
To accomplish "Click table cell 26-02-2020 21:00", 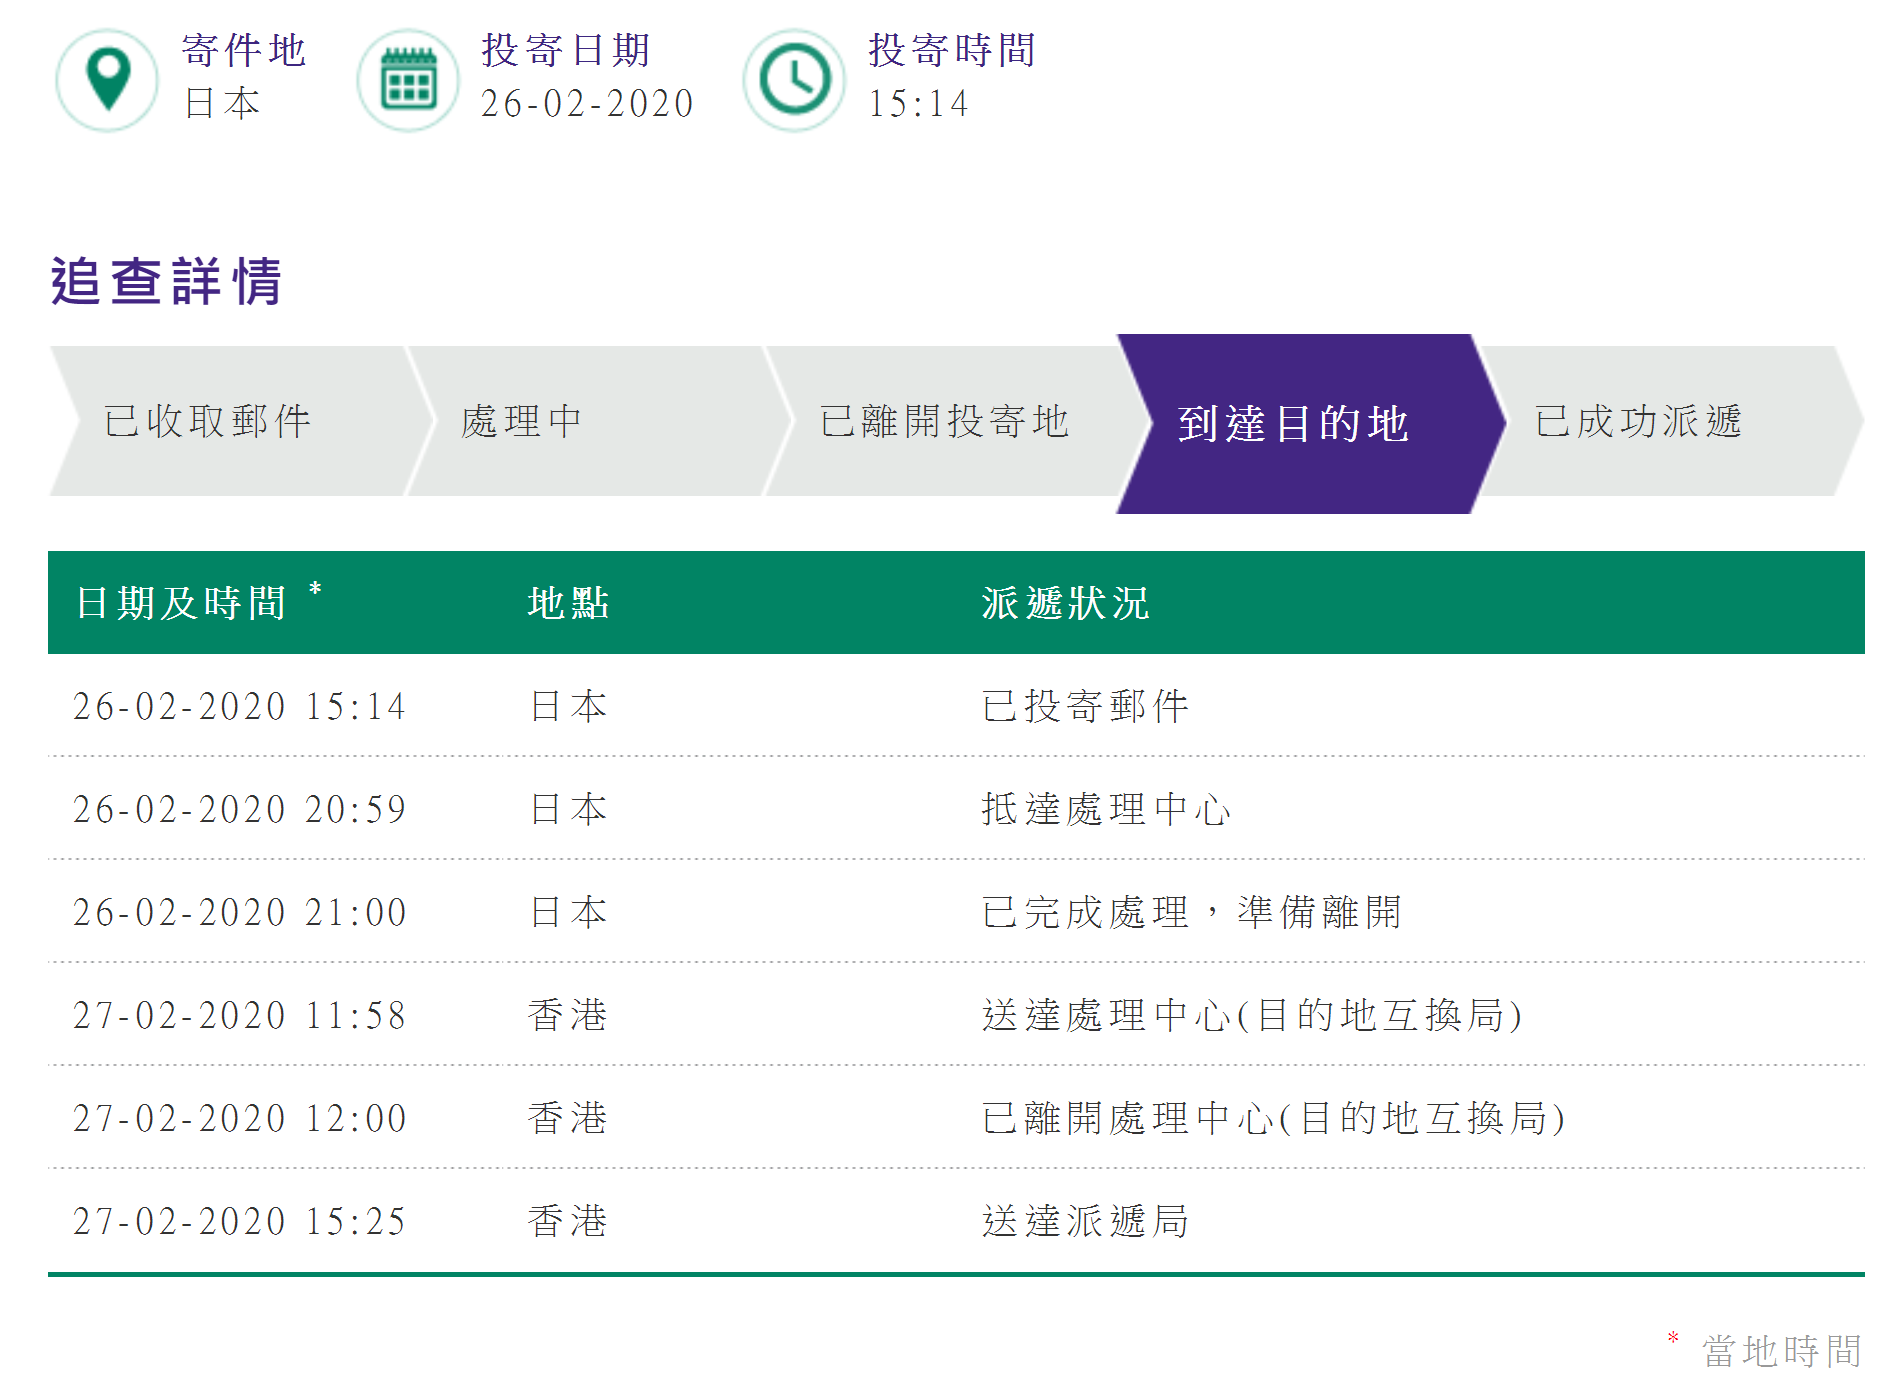I will tap(239, 912).
